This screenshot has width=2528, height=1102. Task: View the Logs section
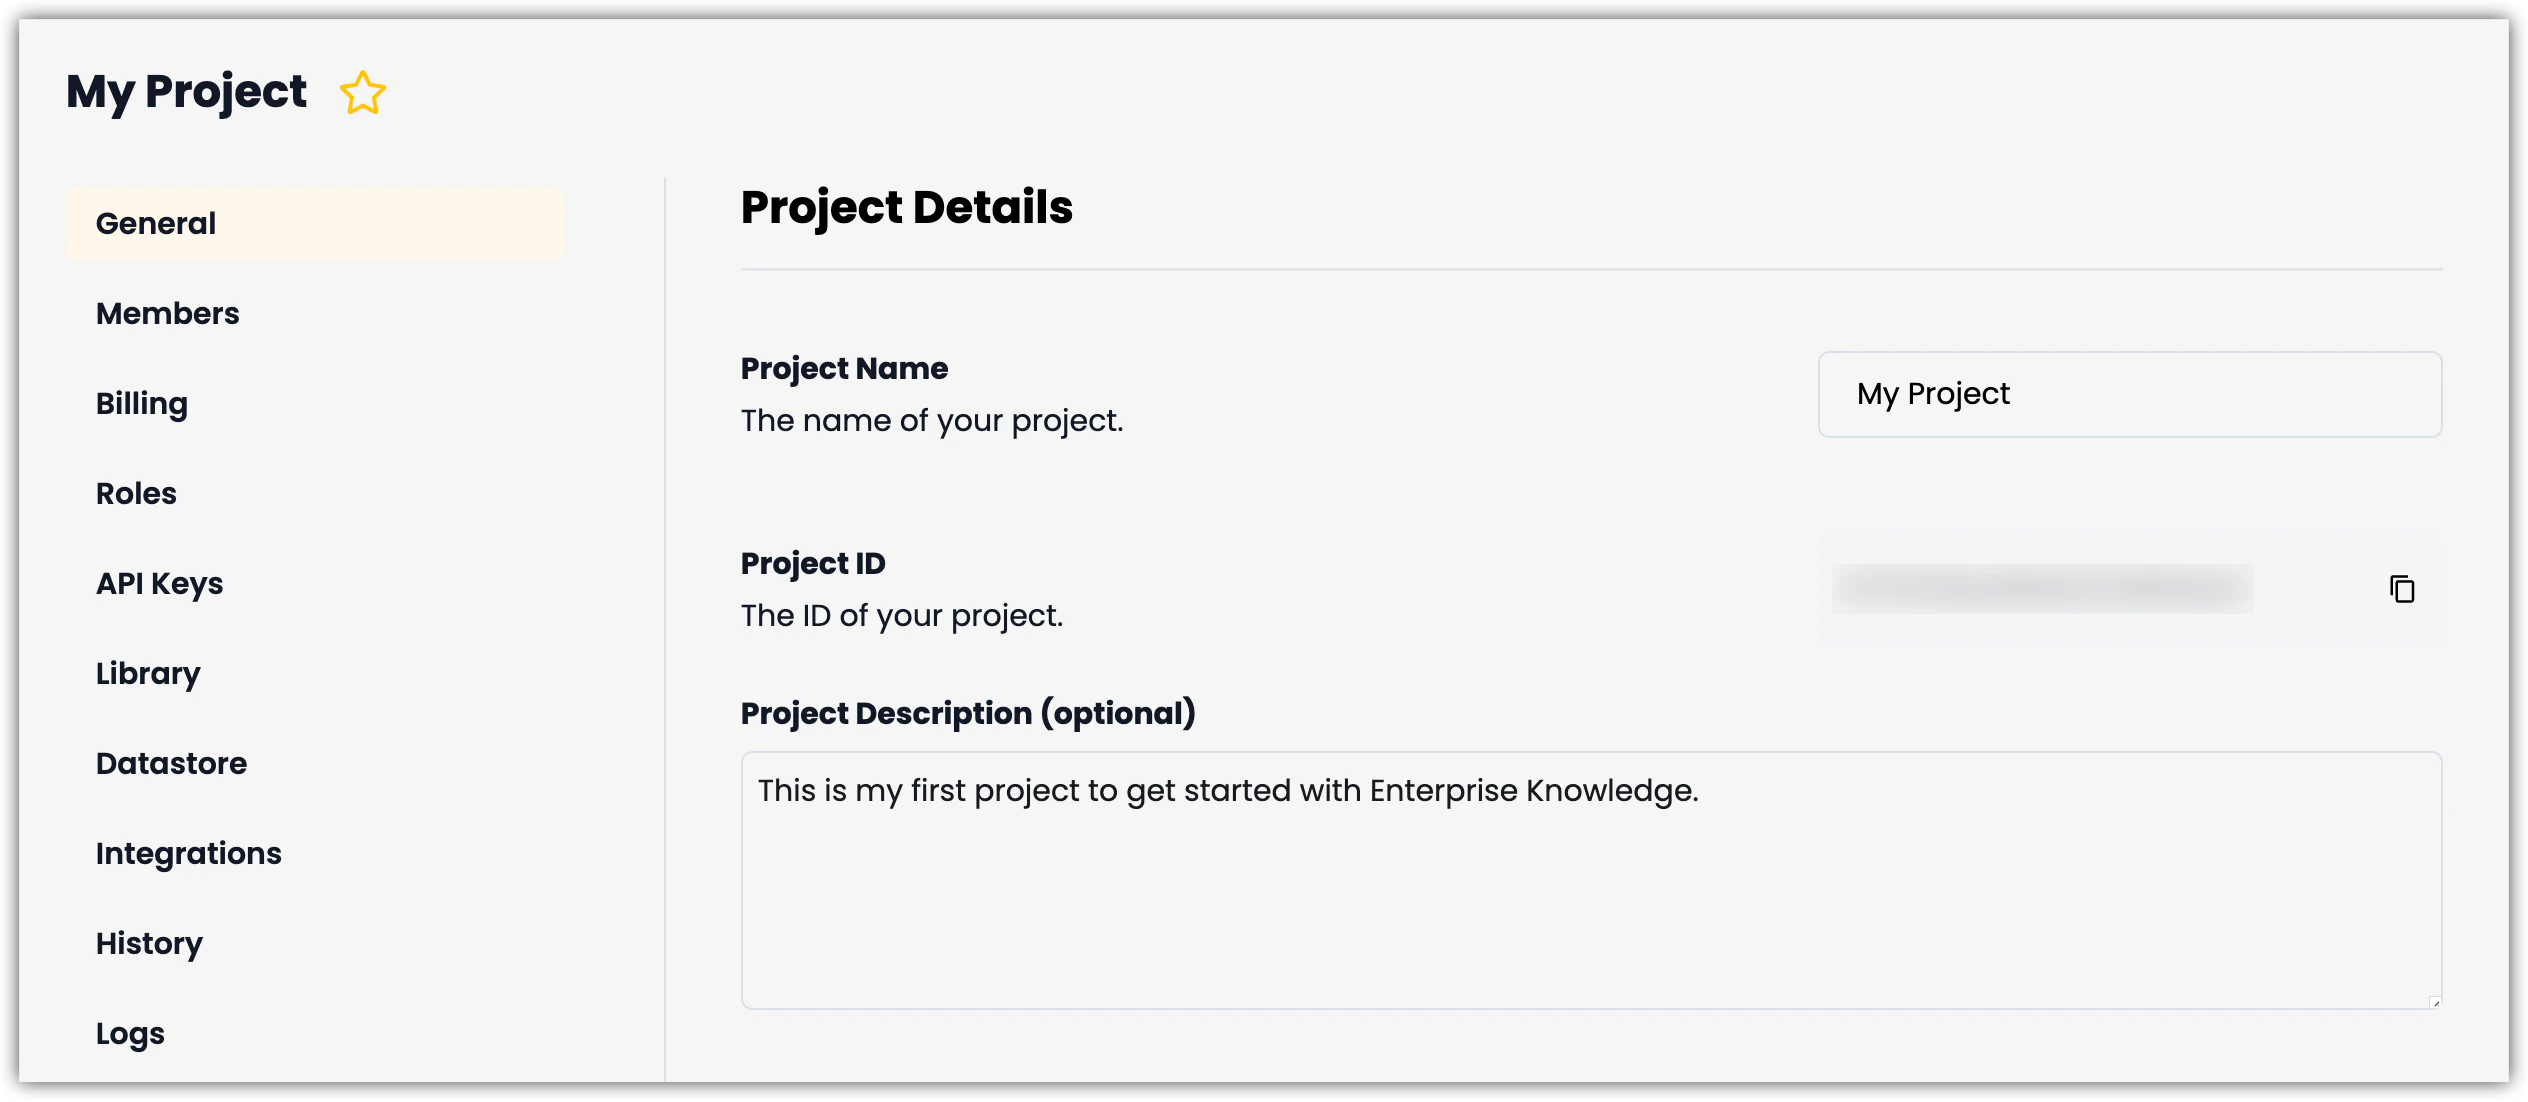pyautogui.click(x=130, y=1033)
